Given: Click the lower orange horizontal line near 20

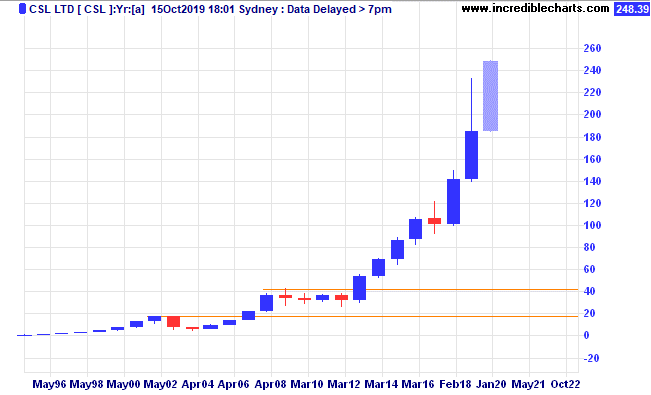Looking at the screenshot, I should pyautogui.click(x=362, y=316).
